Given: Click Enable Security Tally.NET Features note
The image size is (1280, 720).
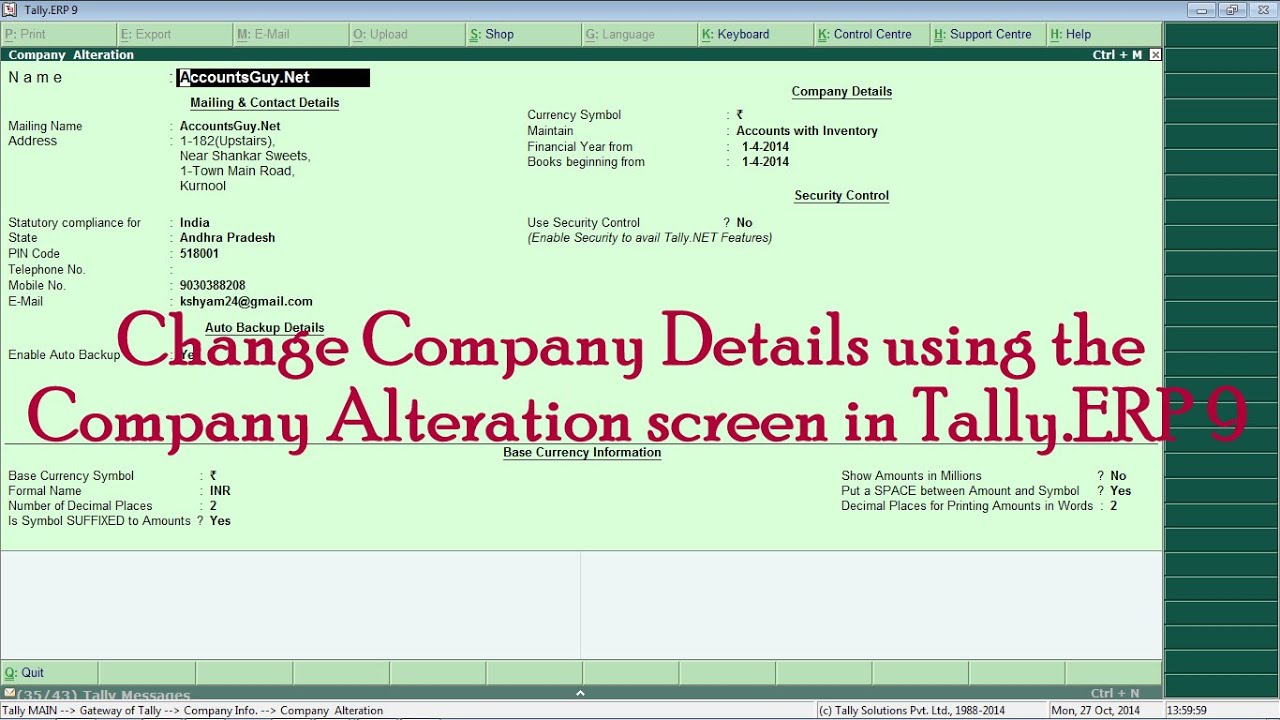Looking at the screenshot, I should pyautogui.click(x=650, y=238).
